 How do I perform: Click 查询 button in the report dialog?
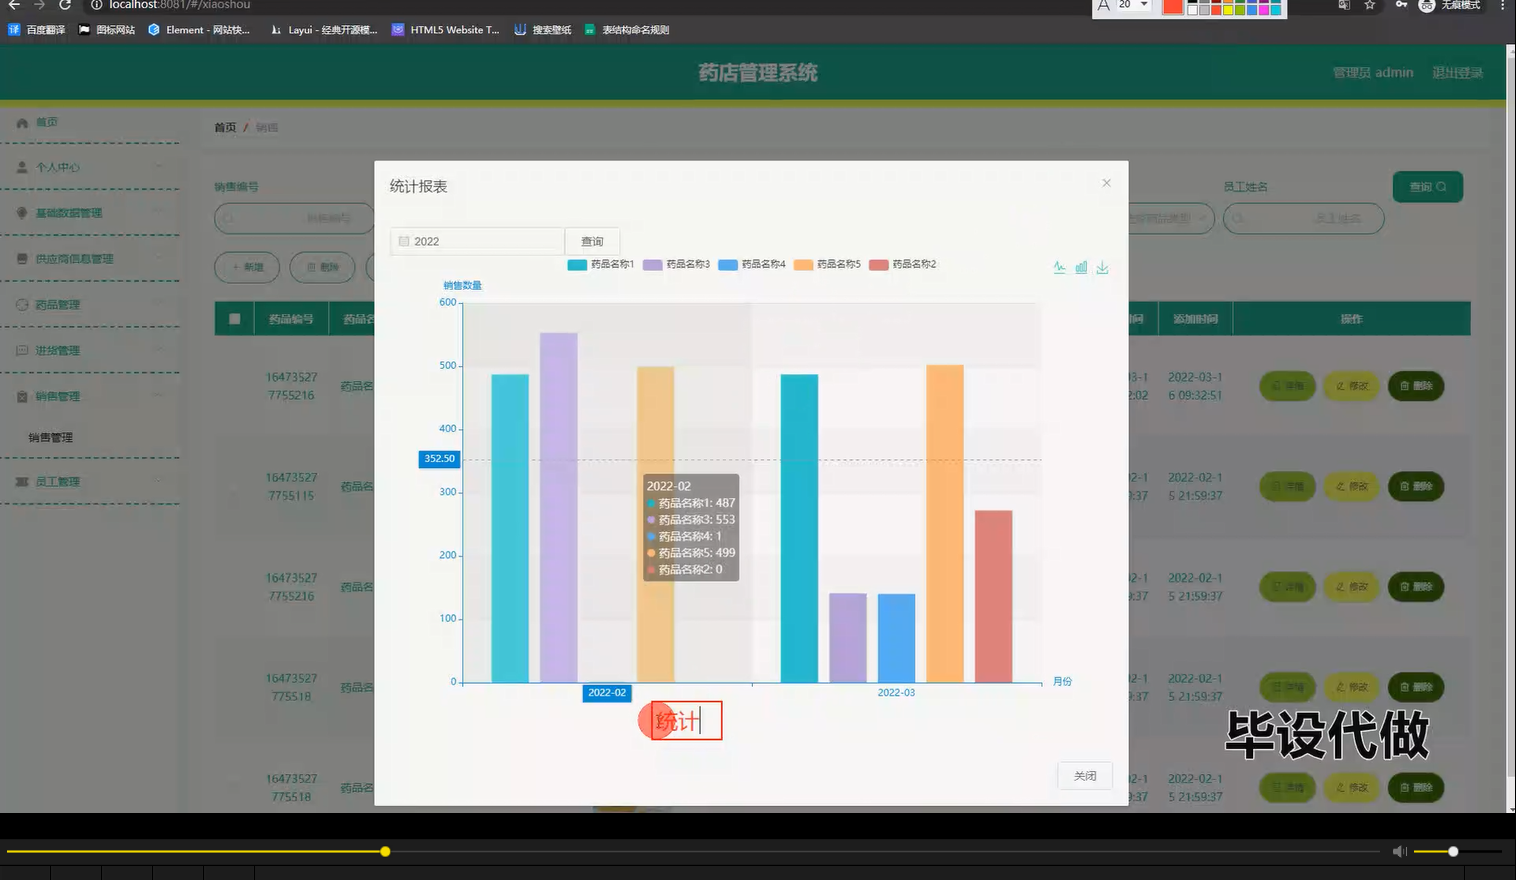click(x=592, y=241)
